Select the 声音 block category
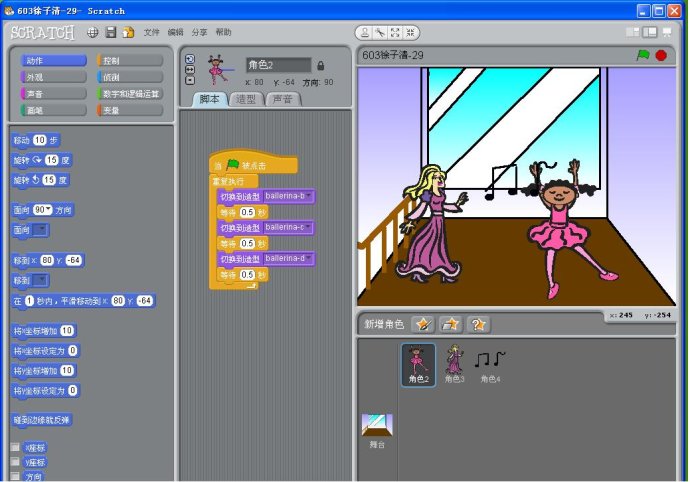This screenshot has height=482, width=690. coord(54,94)
